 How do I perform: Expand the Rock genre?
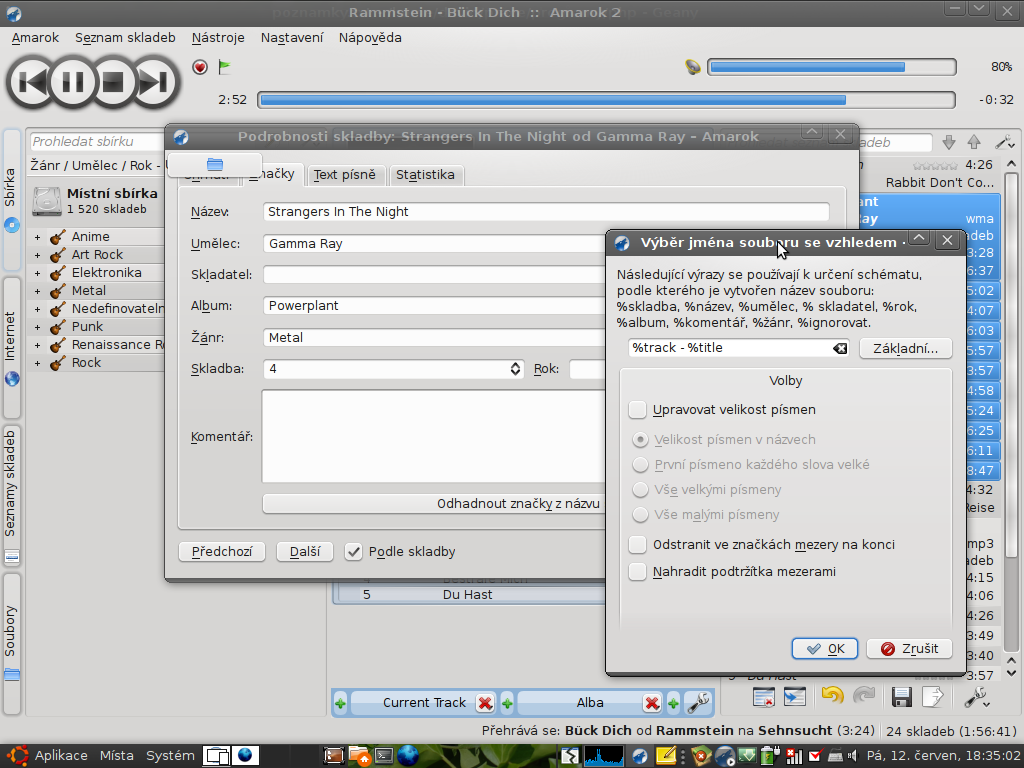[37, 363]
